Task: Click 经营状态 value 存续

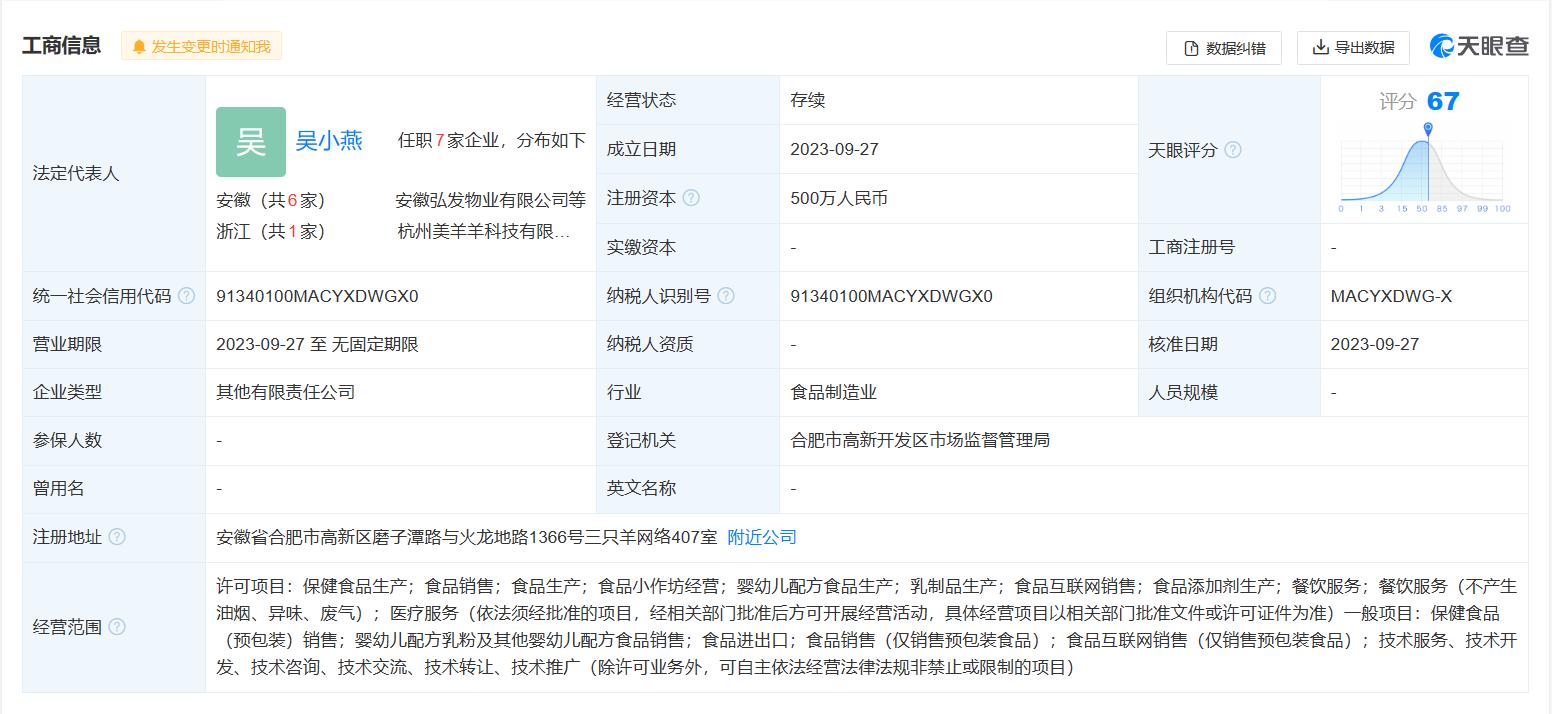Action: pyautogui.click(x=808, y=100)
